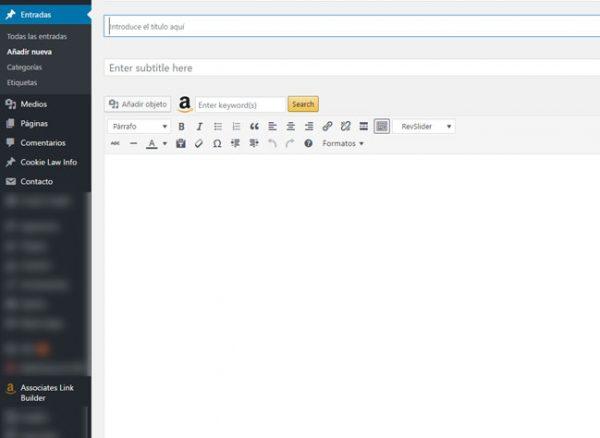Apply text color with the A icon
The image size is (600, 438).
coord(152,144)
